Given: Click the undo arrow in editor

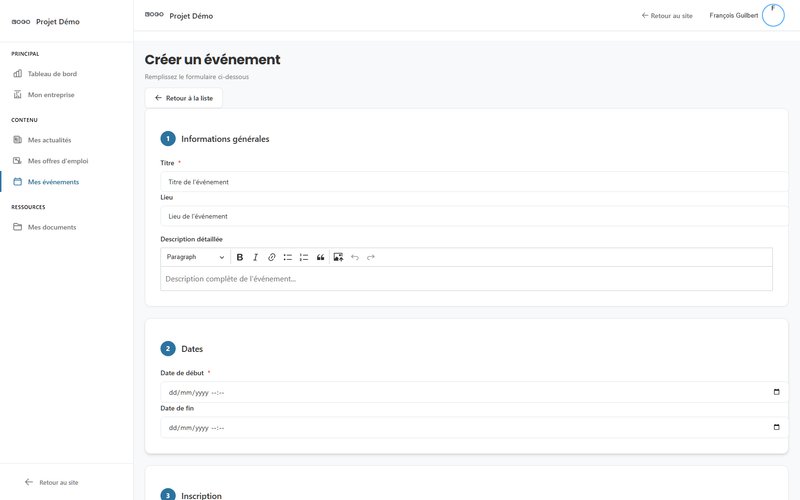Looking at the screenshot, I should [354, 257].
